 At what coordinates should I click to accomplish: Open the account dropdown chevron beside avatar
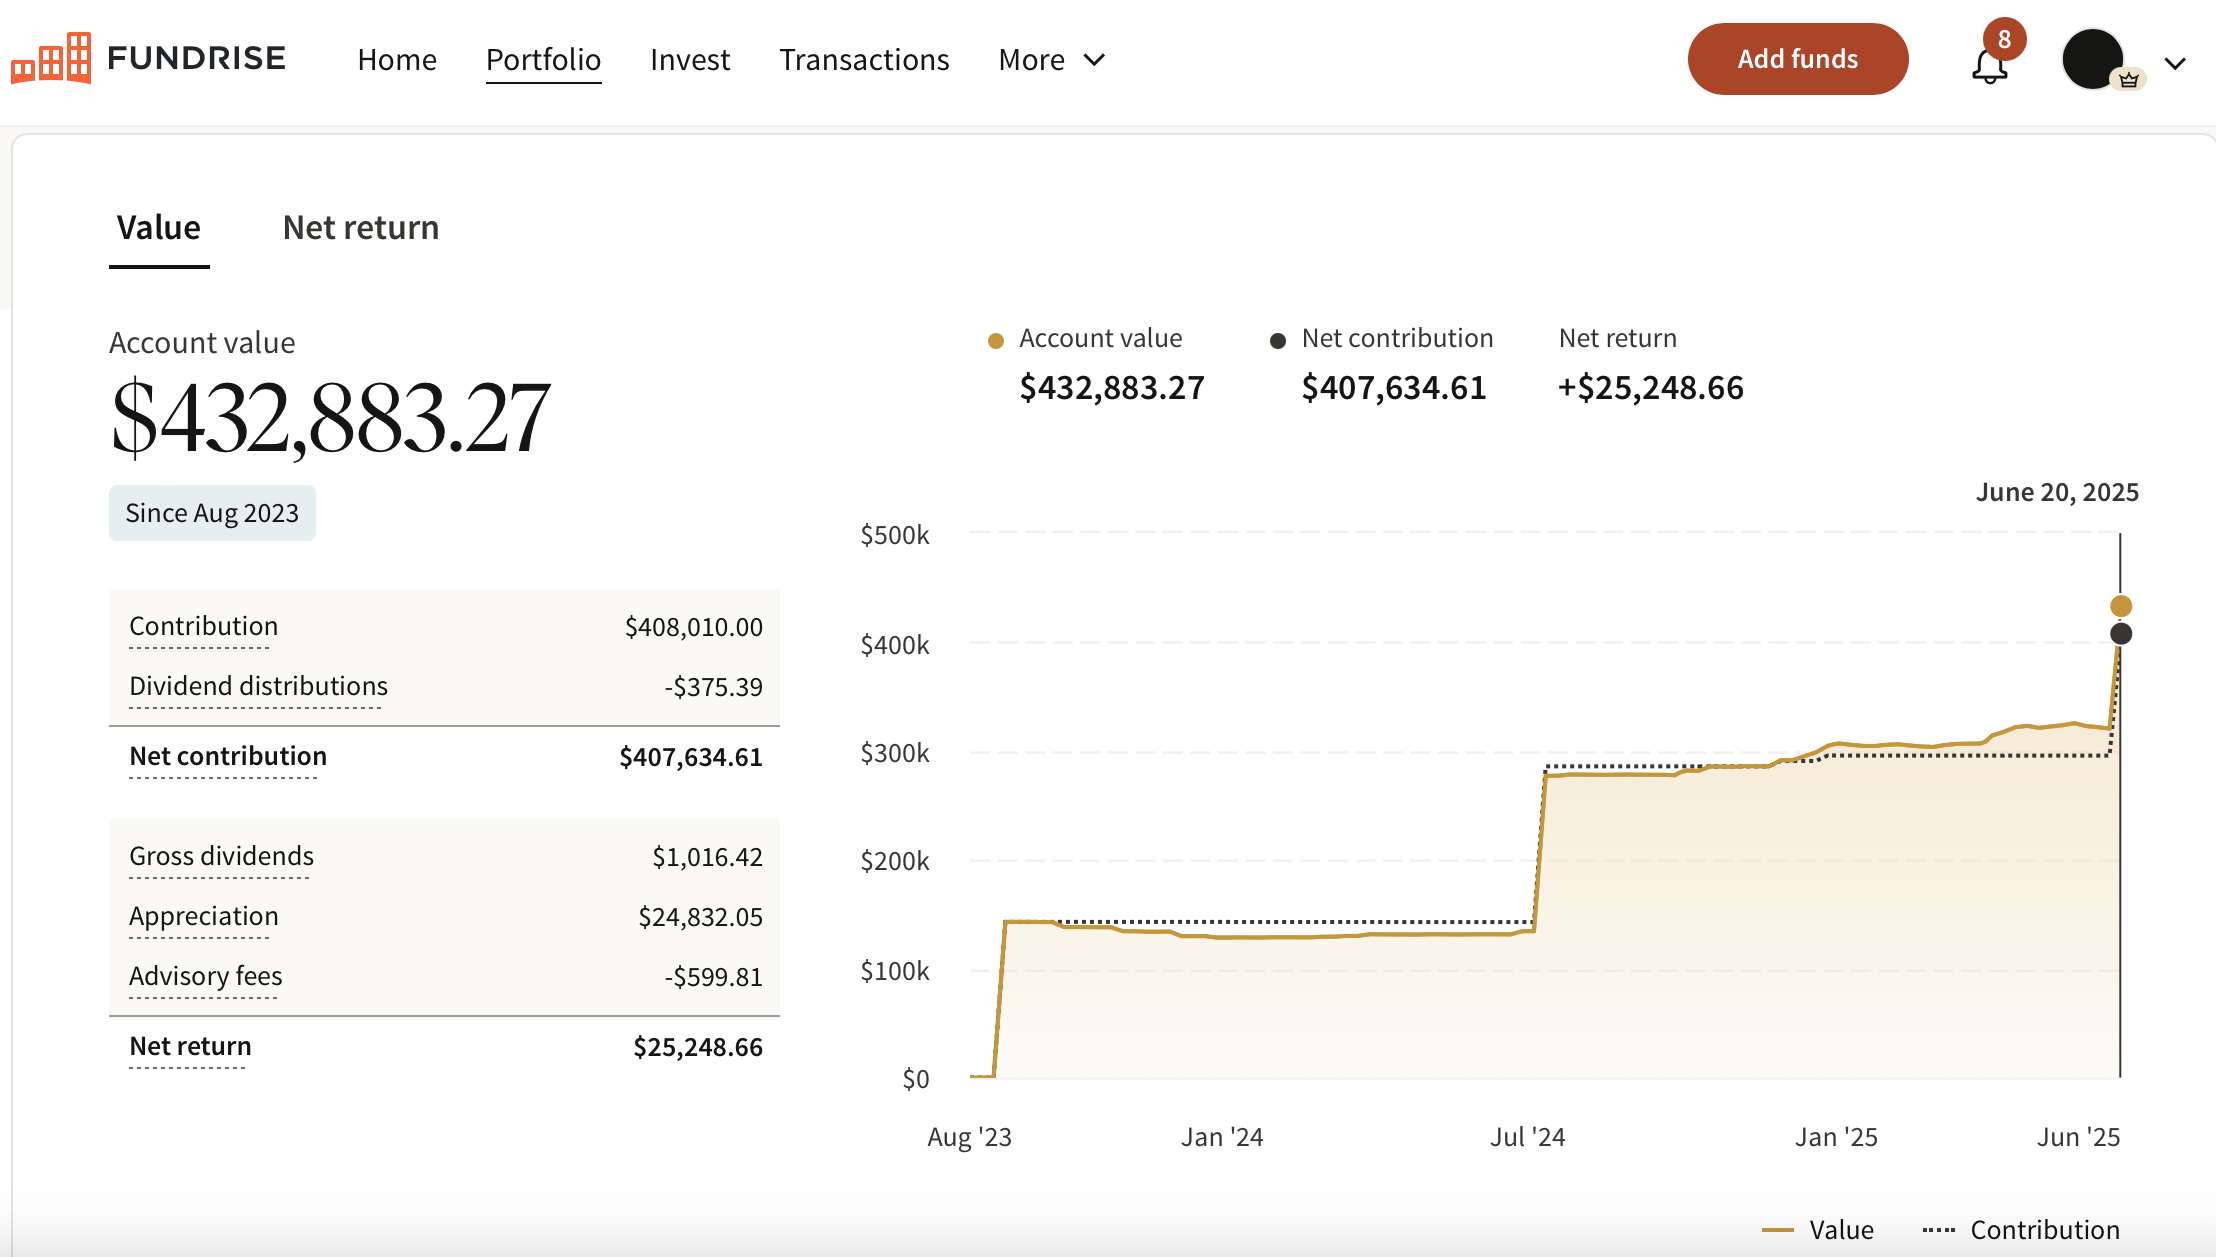click(x=2176, y=63)
